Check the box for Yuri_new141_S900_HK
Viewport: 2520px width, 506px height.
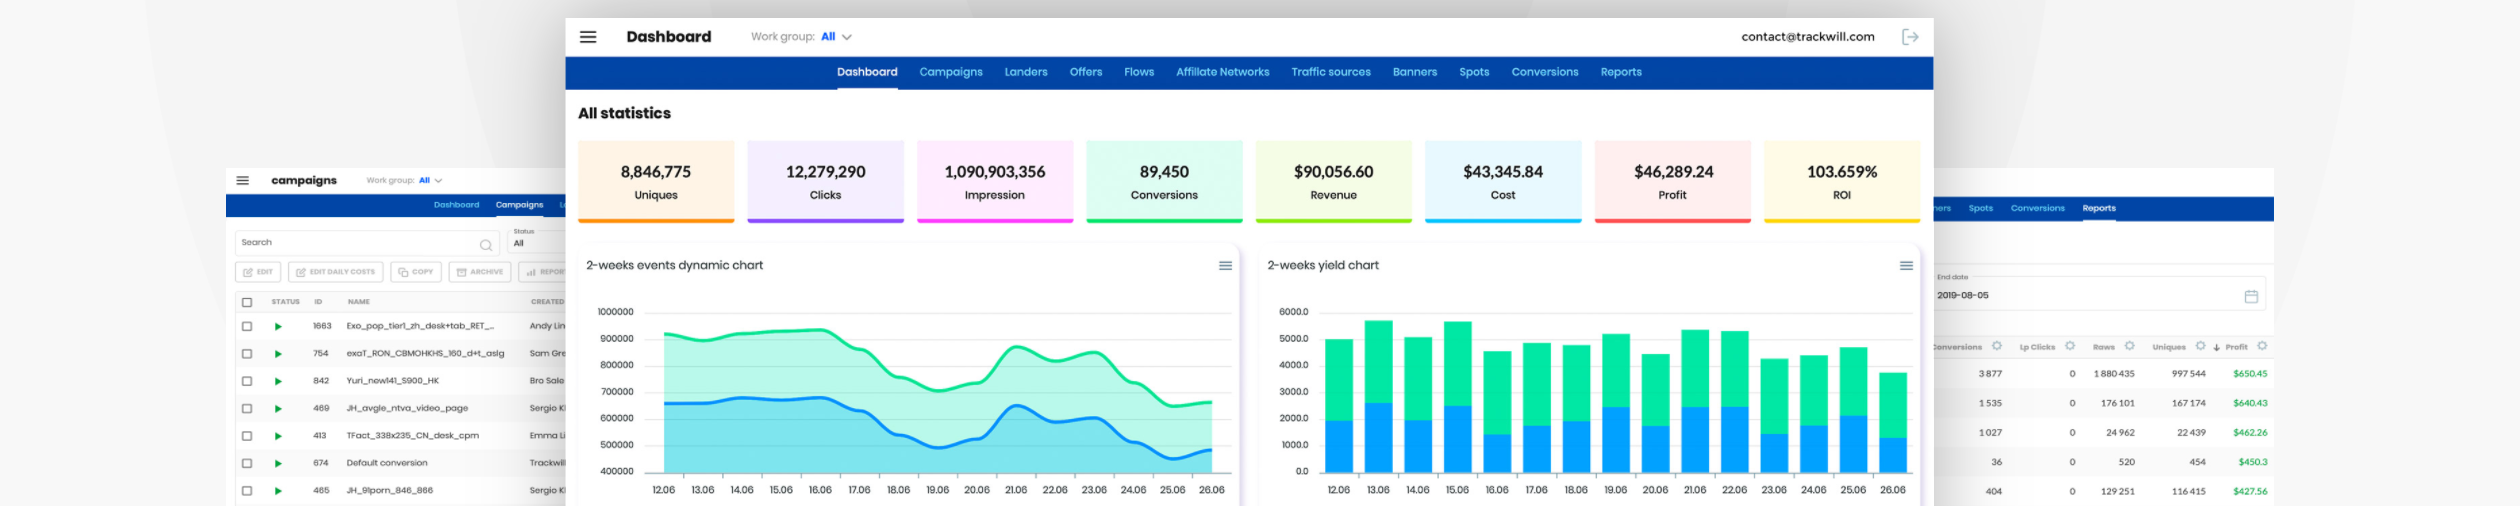coord(247,381)
